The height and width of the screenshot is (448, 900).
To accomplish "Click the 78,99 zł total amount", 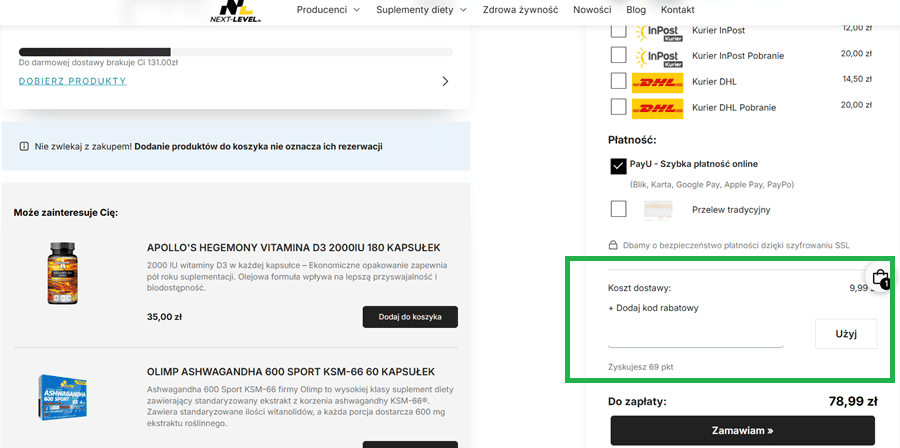I will coord(853,402).
